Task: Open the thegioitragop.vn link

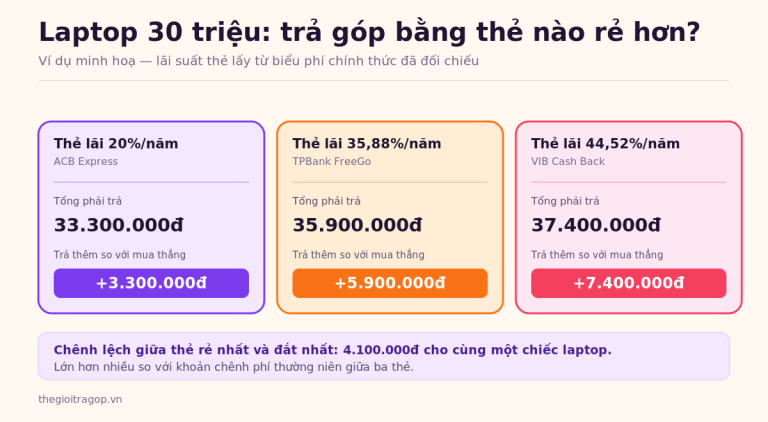Action: pos(80,399)
